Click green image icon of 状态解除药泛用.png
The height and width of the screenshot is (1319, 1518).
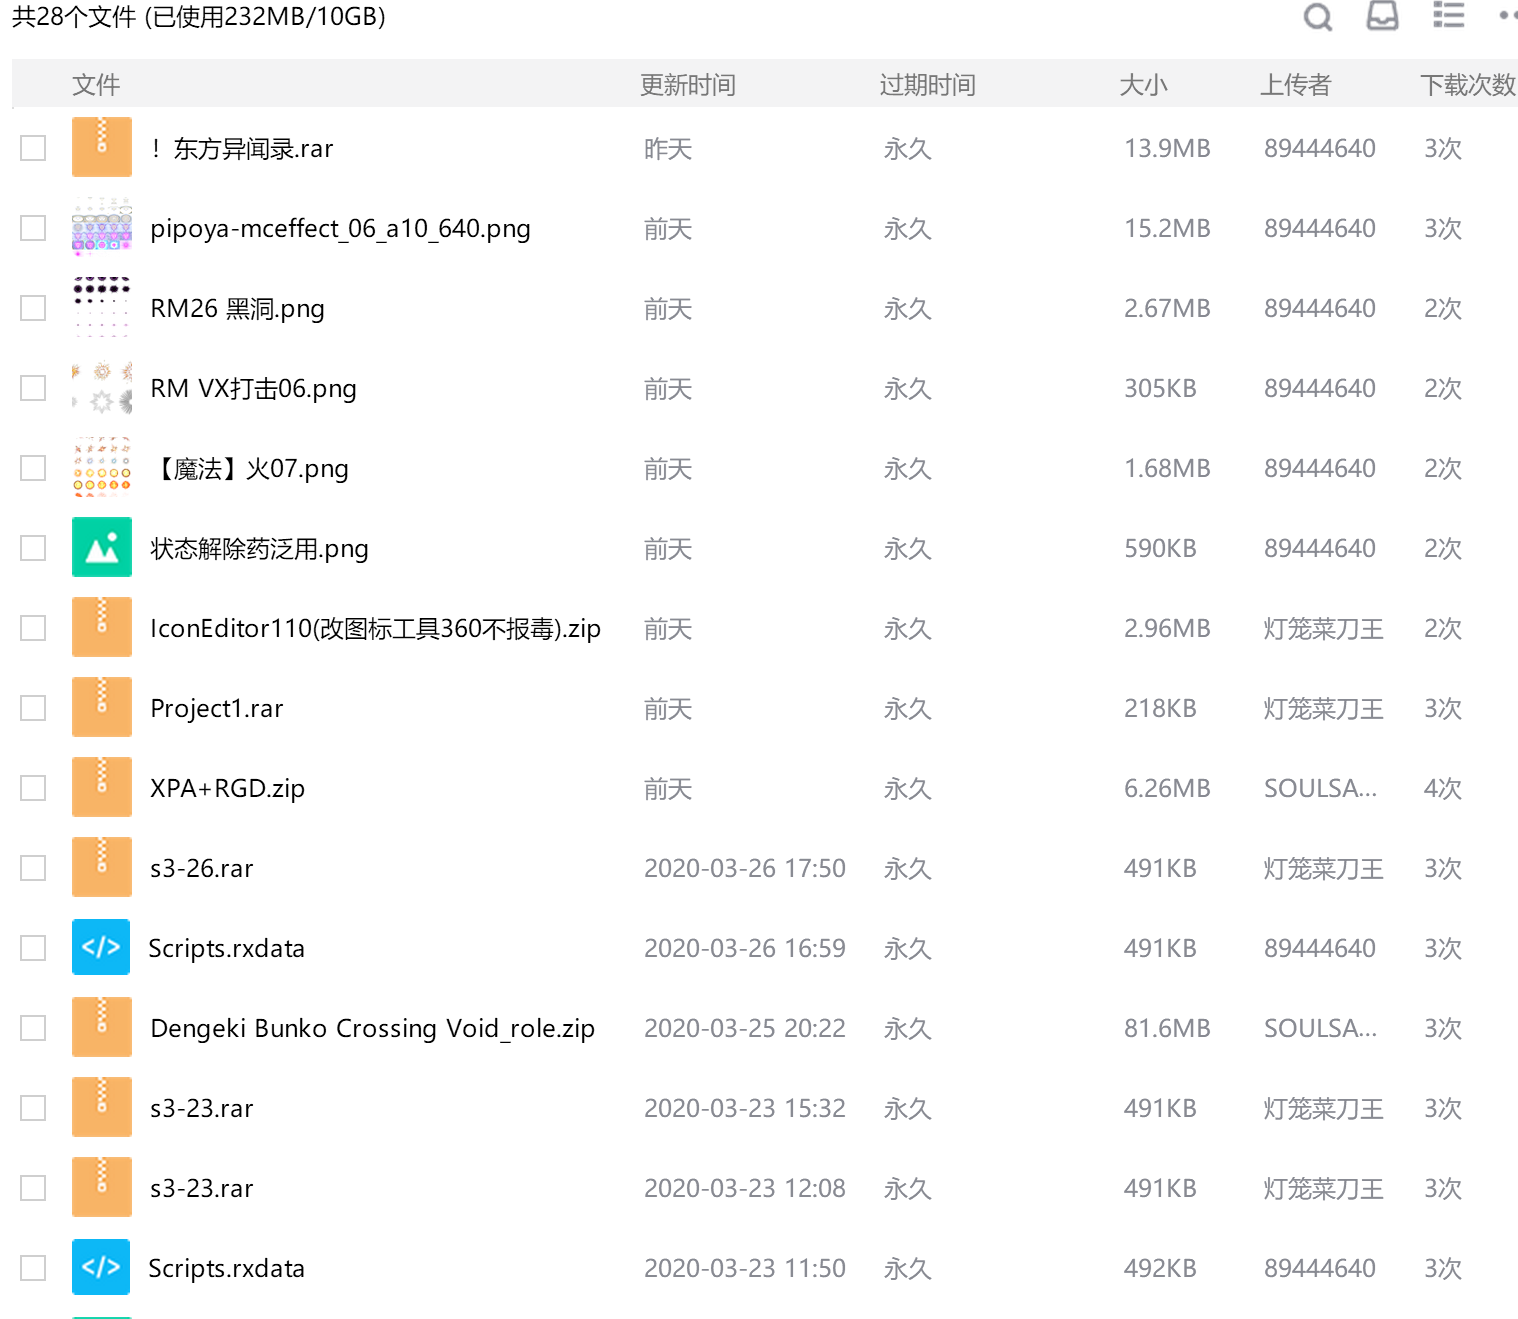click(x=102, y=547)
